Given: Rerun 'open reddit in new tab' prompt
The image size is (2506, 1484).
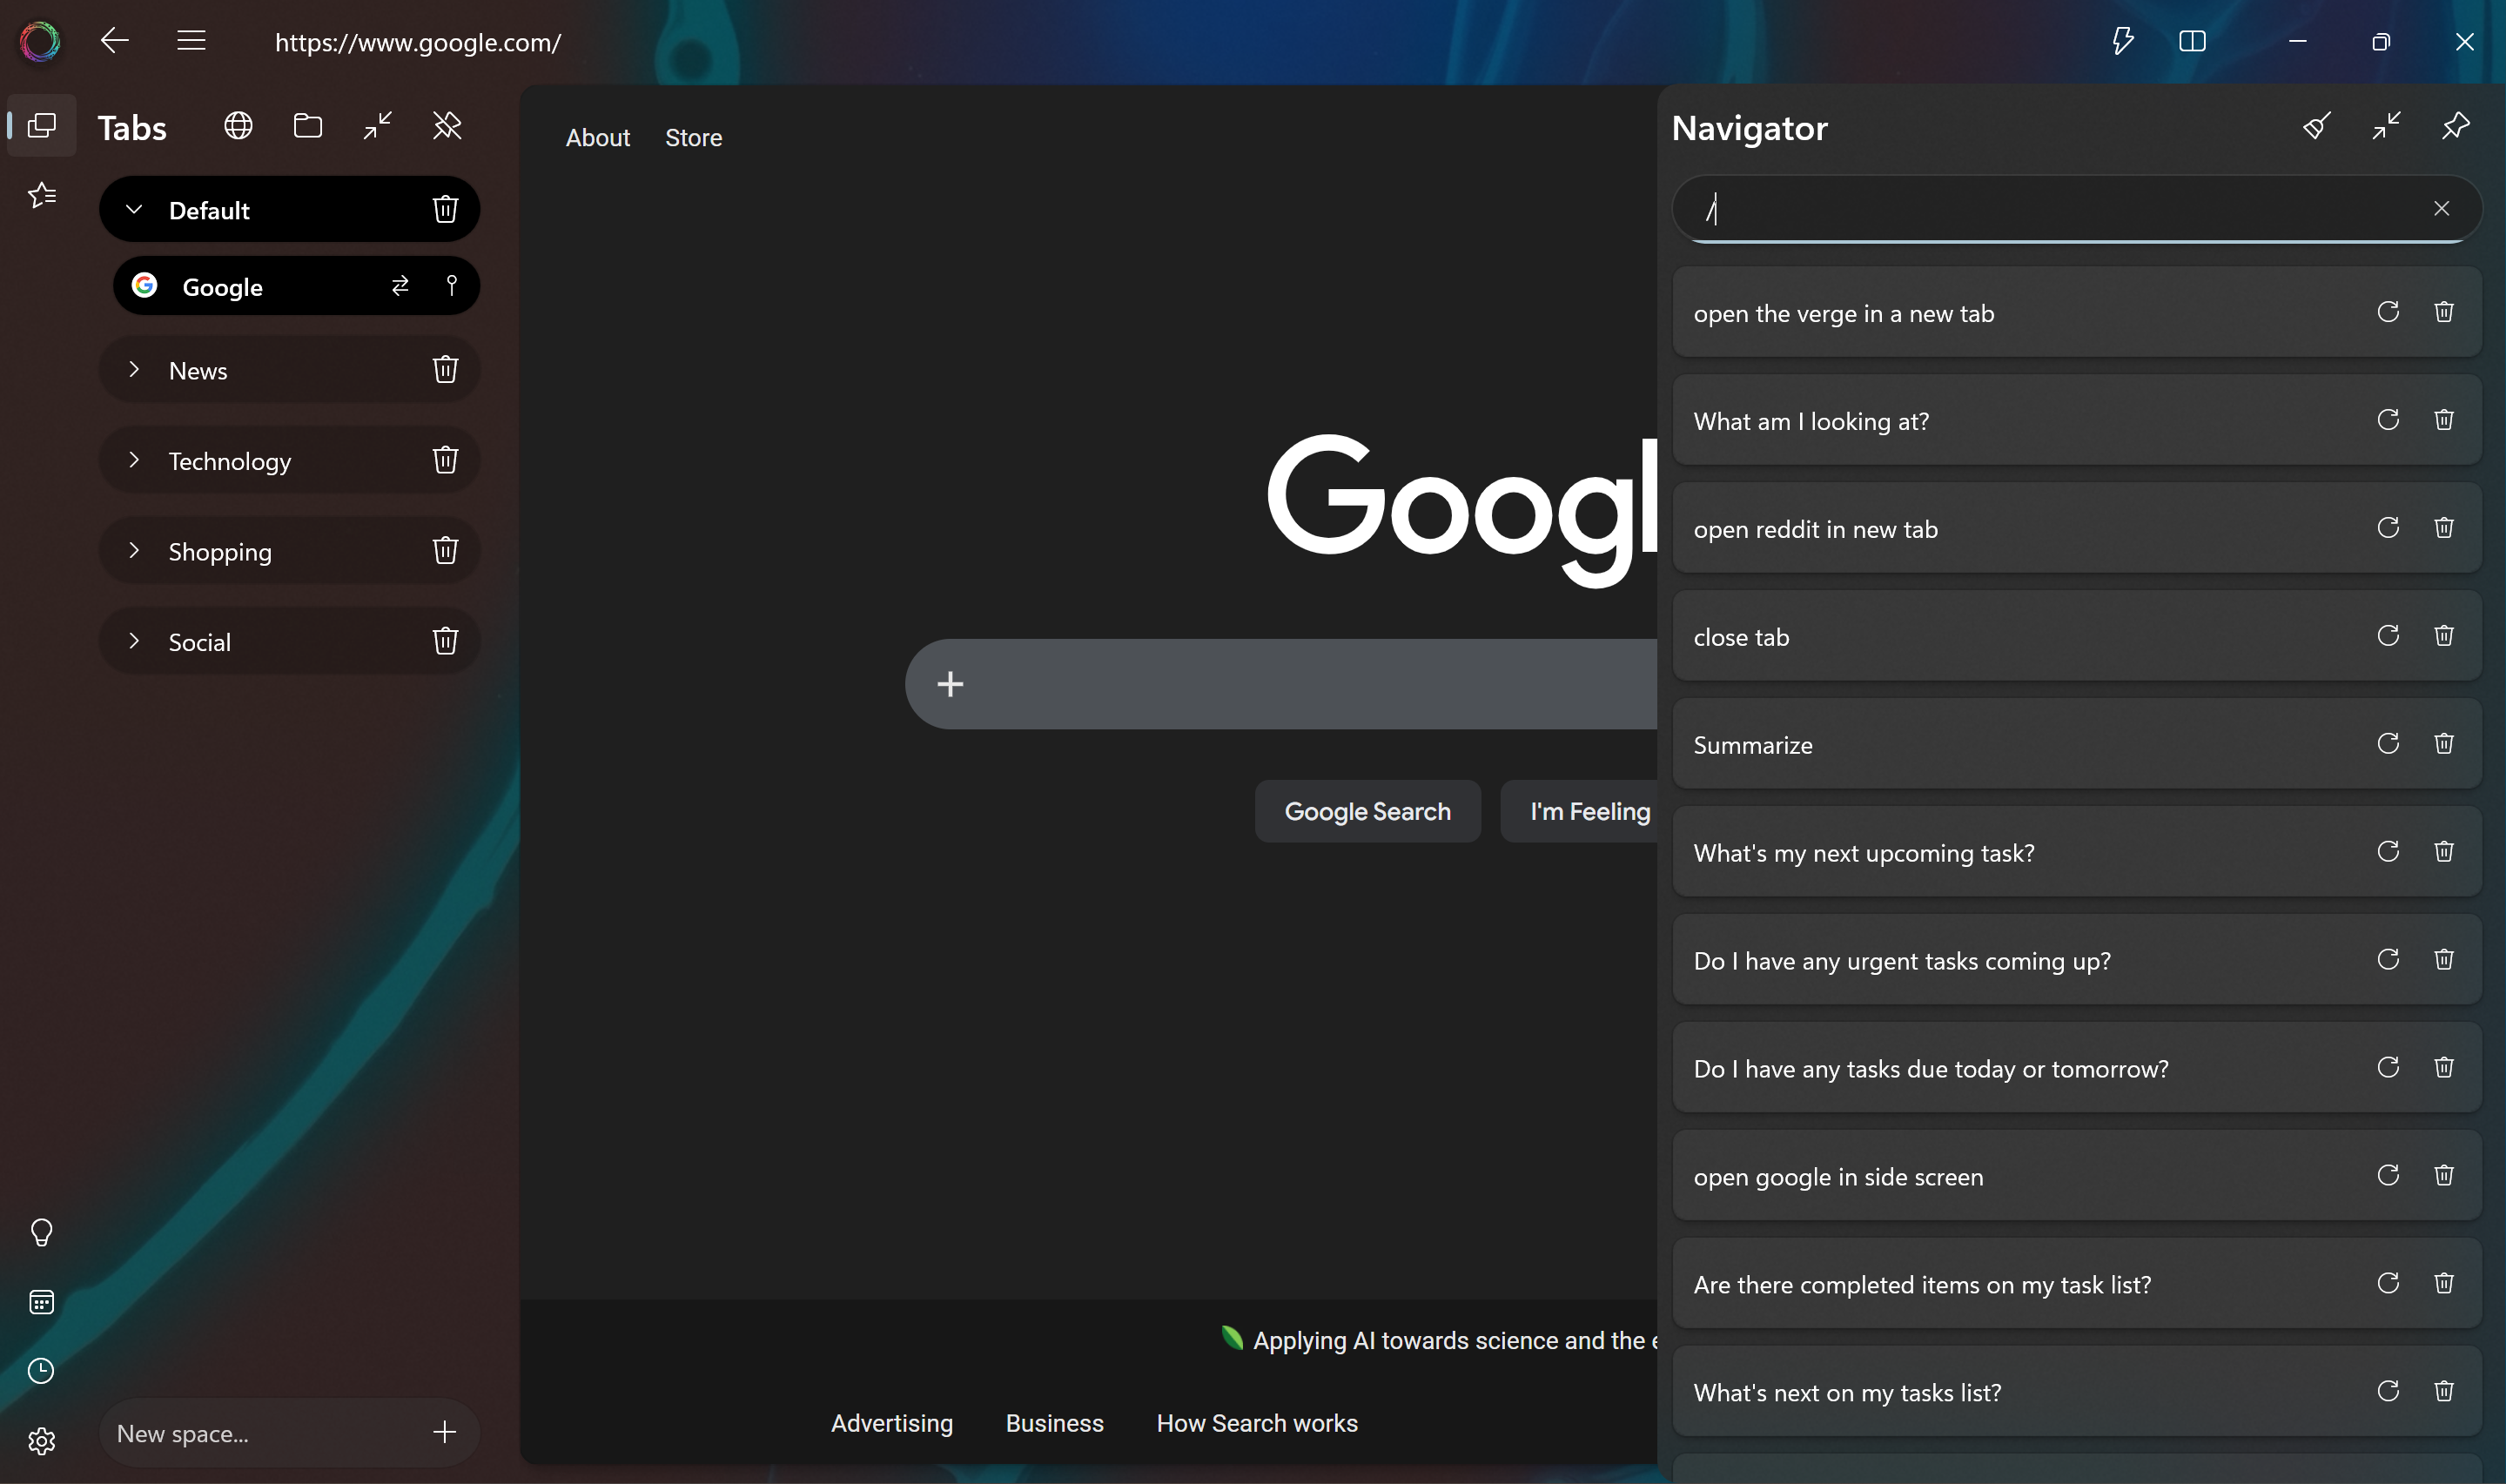Looking at the screenshot, I should [2388, 528].
